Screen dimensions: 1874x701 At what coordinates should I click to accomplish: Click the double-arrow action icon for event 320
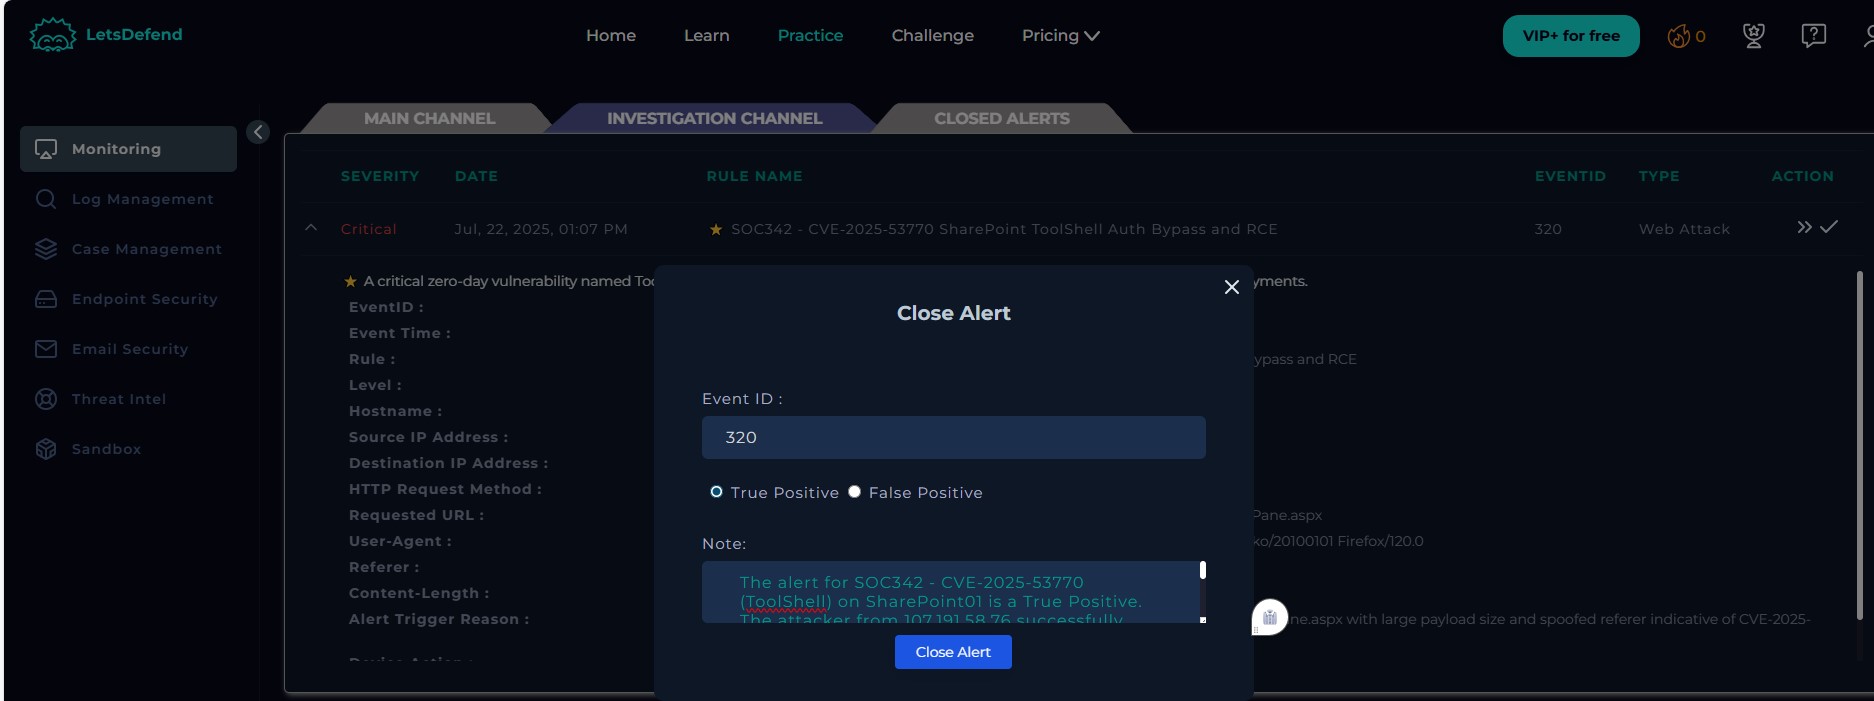tap(1804, 227)
